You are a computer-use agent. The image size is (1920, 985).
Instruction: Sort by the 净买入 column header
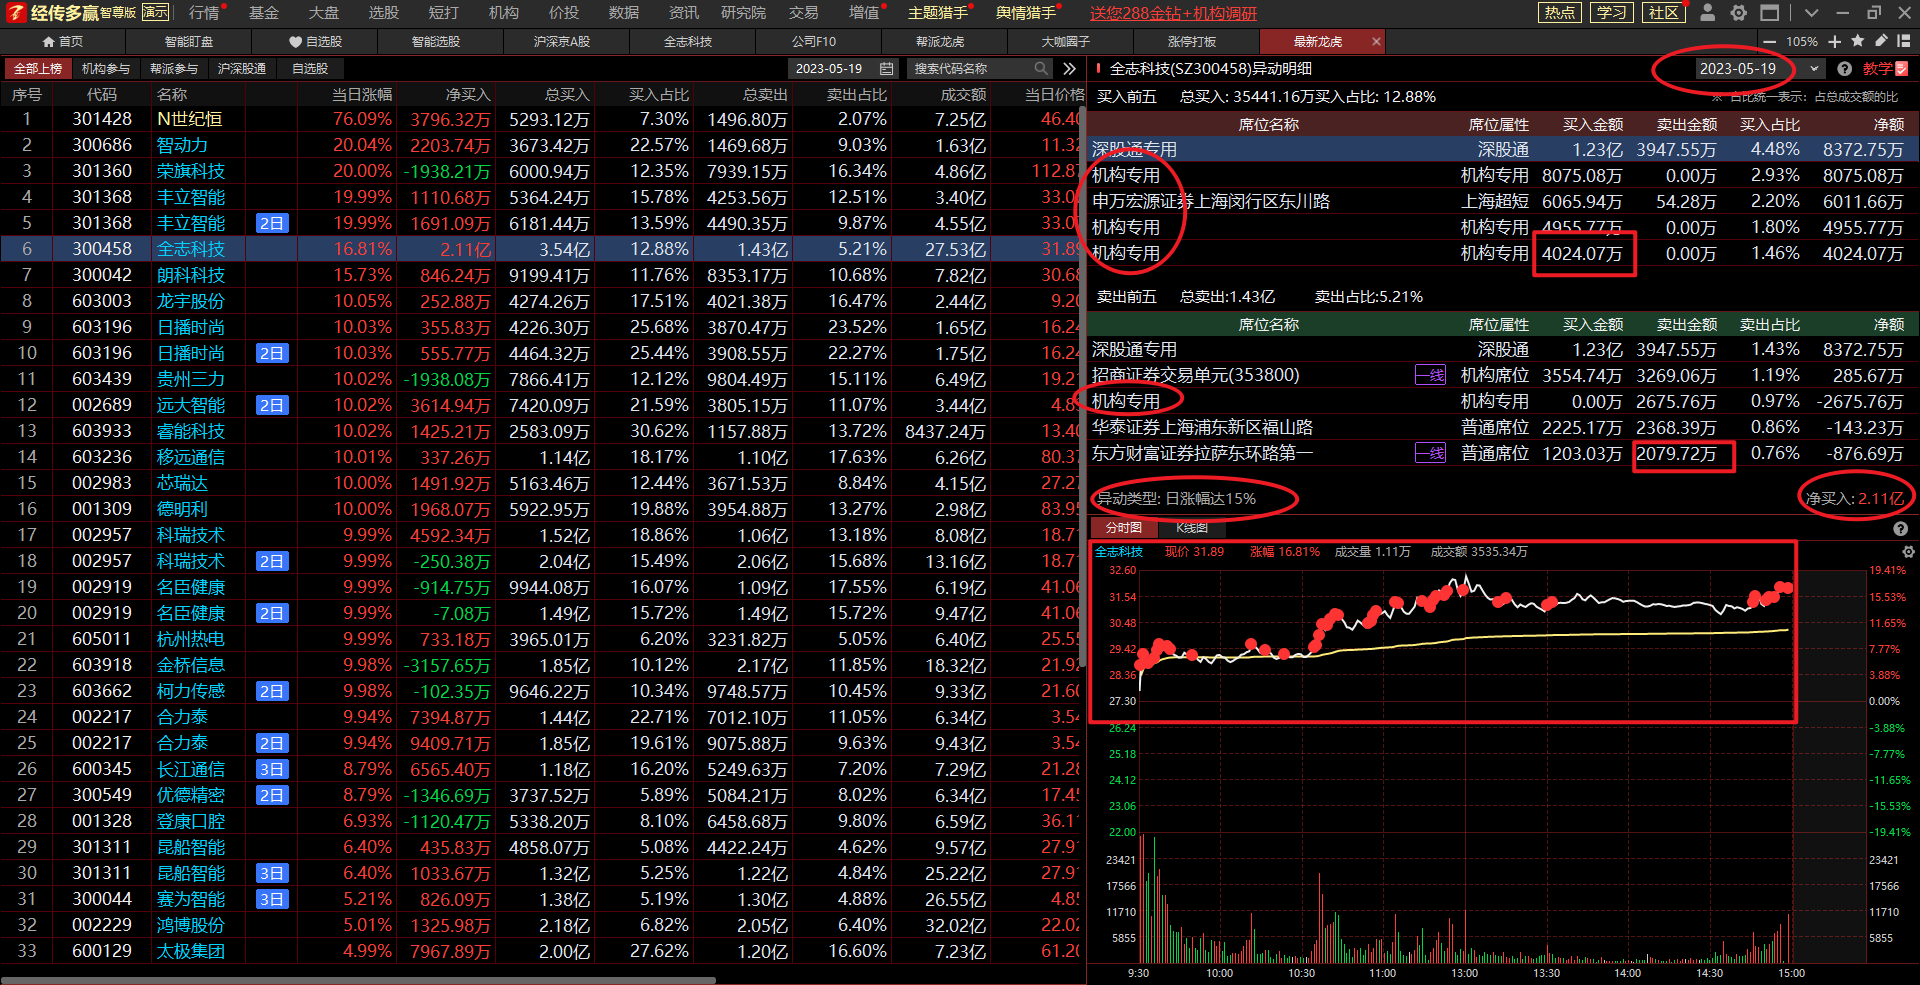tap(468, 94)
